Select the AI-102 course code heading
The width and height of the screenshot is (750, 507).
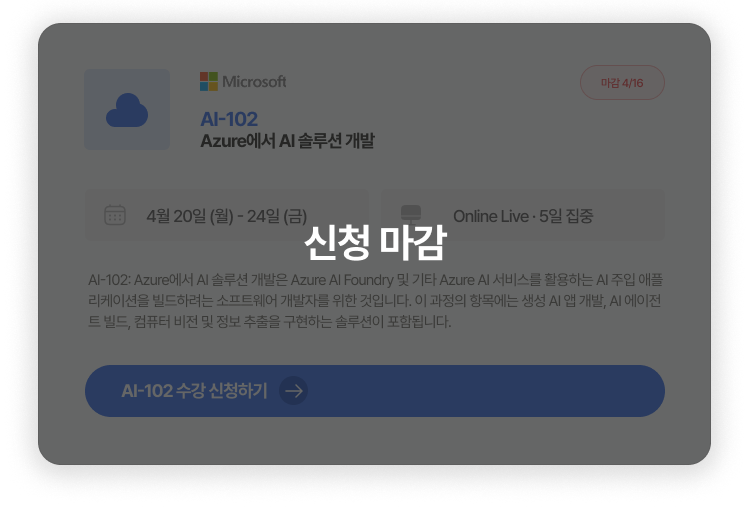(229, 119)
